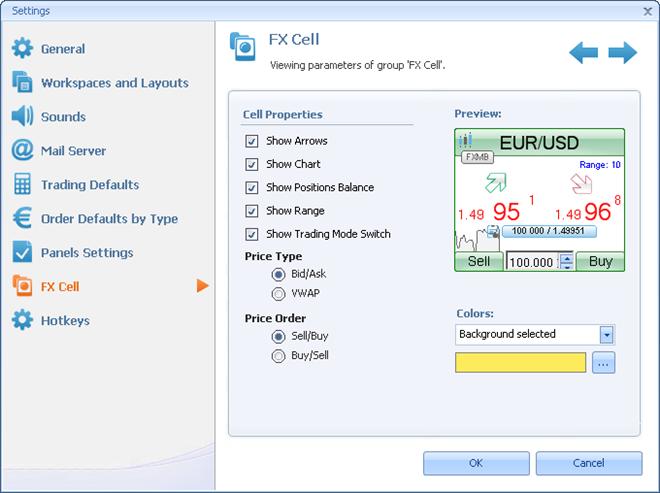Go to previous settings group arrow

(x=583, y=53)
